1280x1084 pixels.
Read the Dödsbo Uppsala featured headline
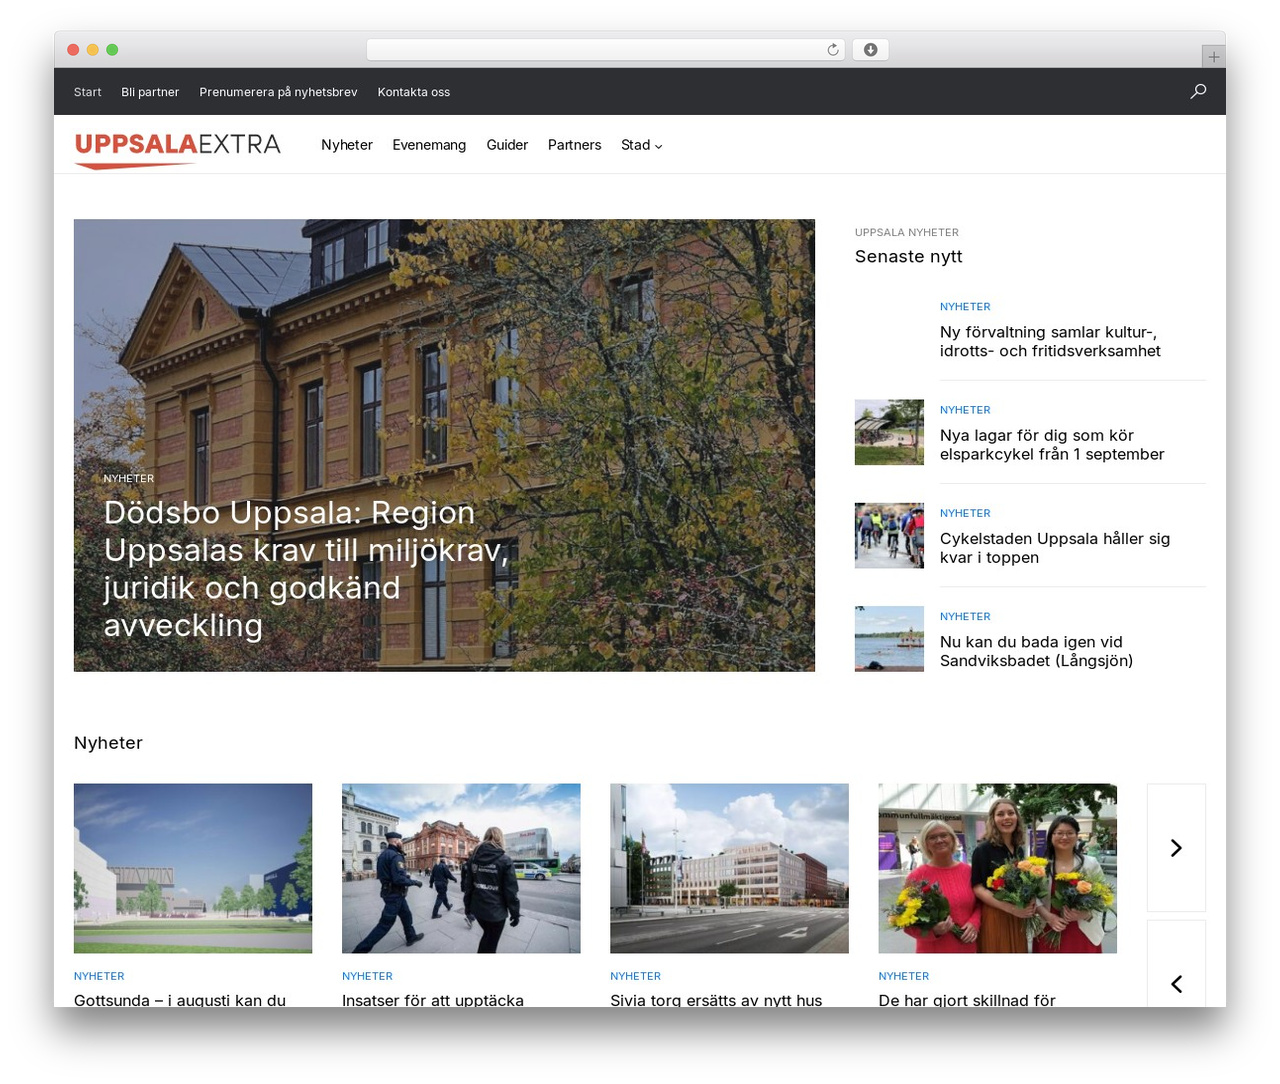click(306, 568)
